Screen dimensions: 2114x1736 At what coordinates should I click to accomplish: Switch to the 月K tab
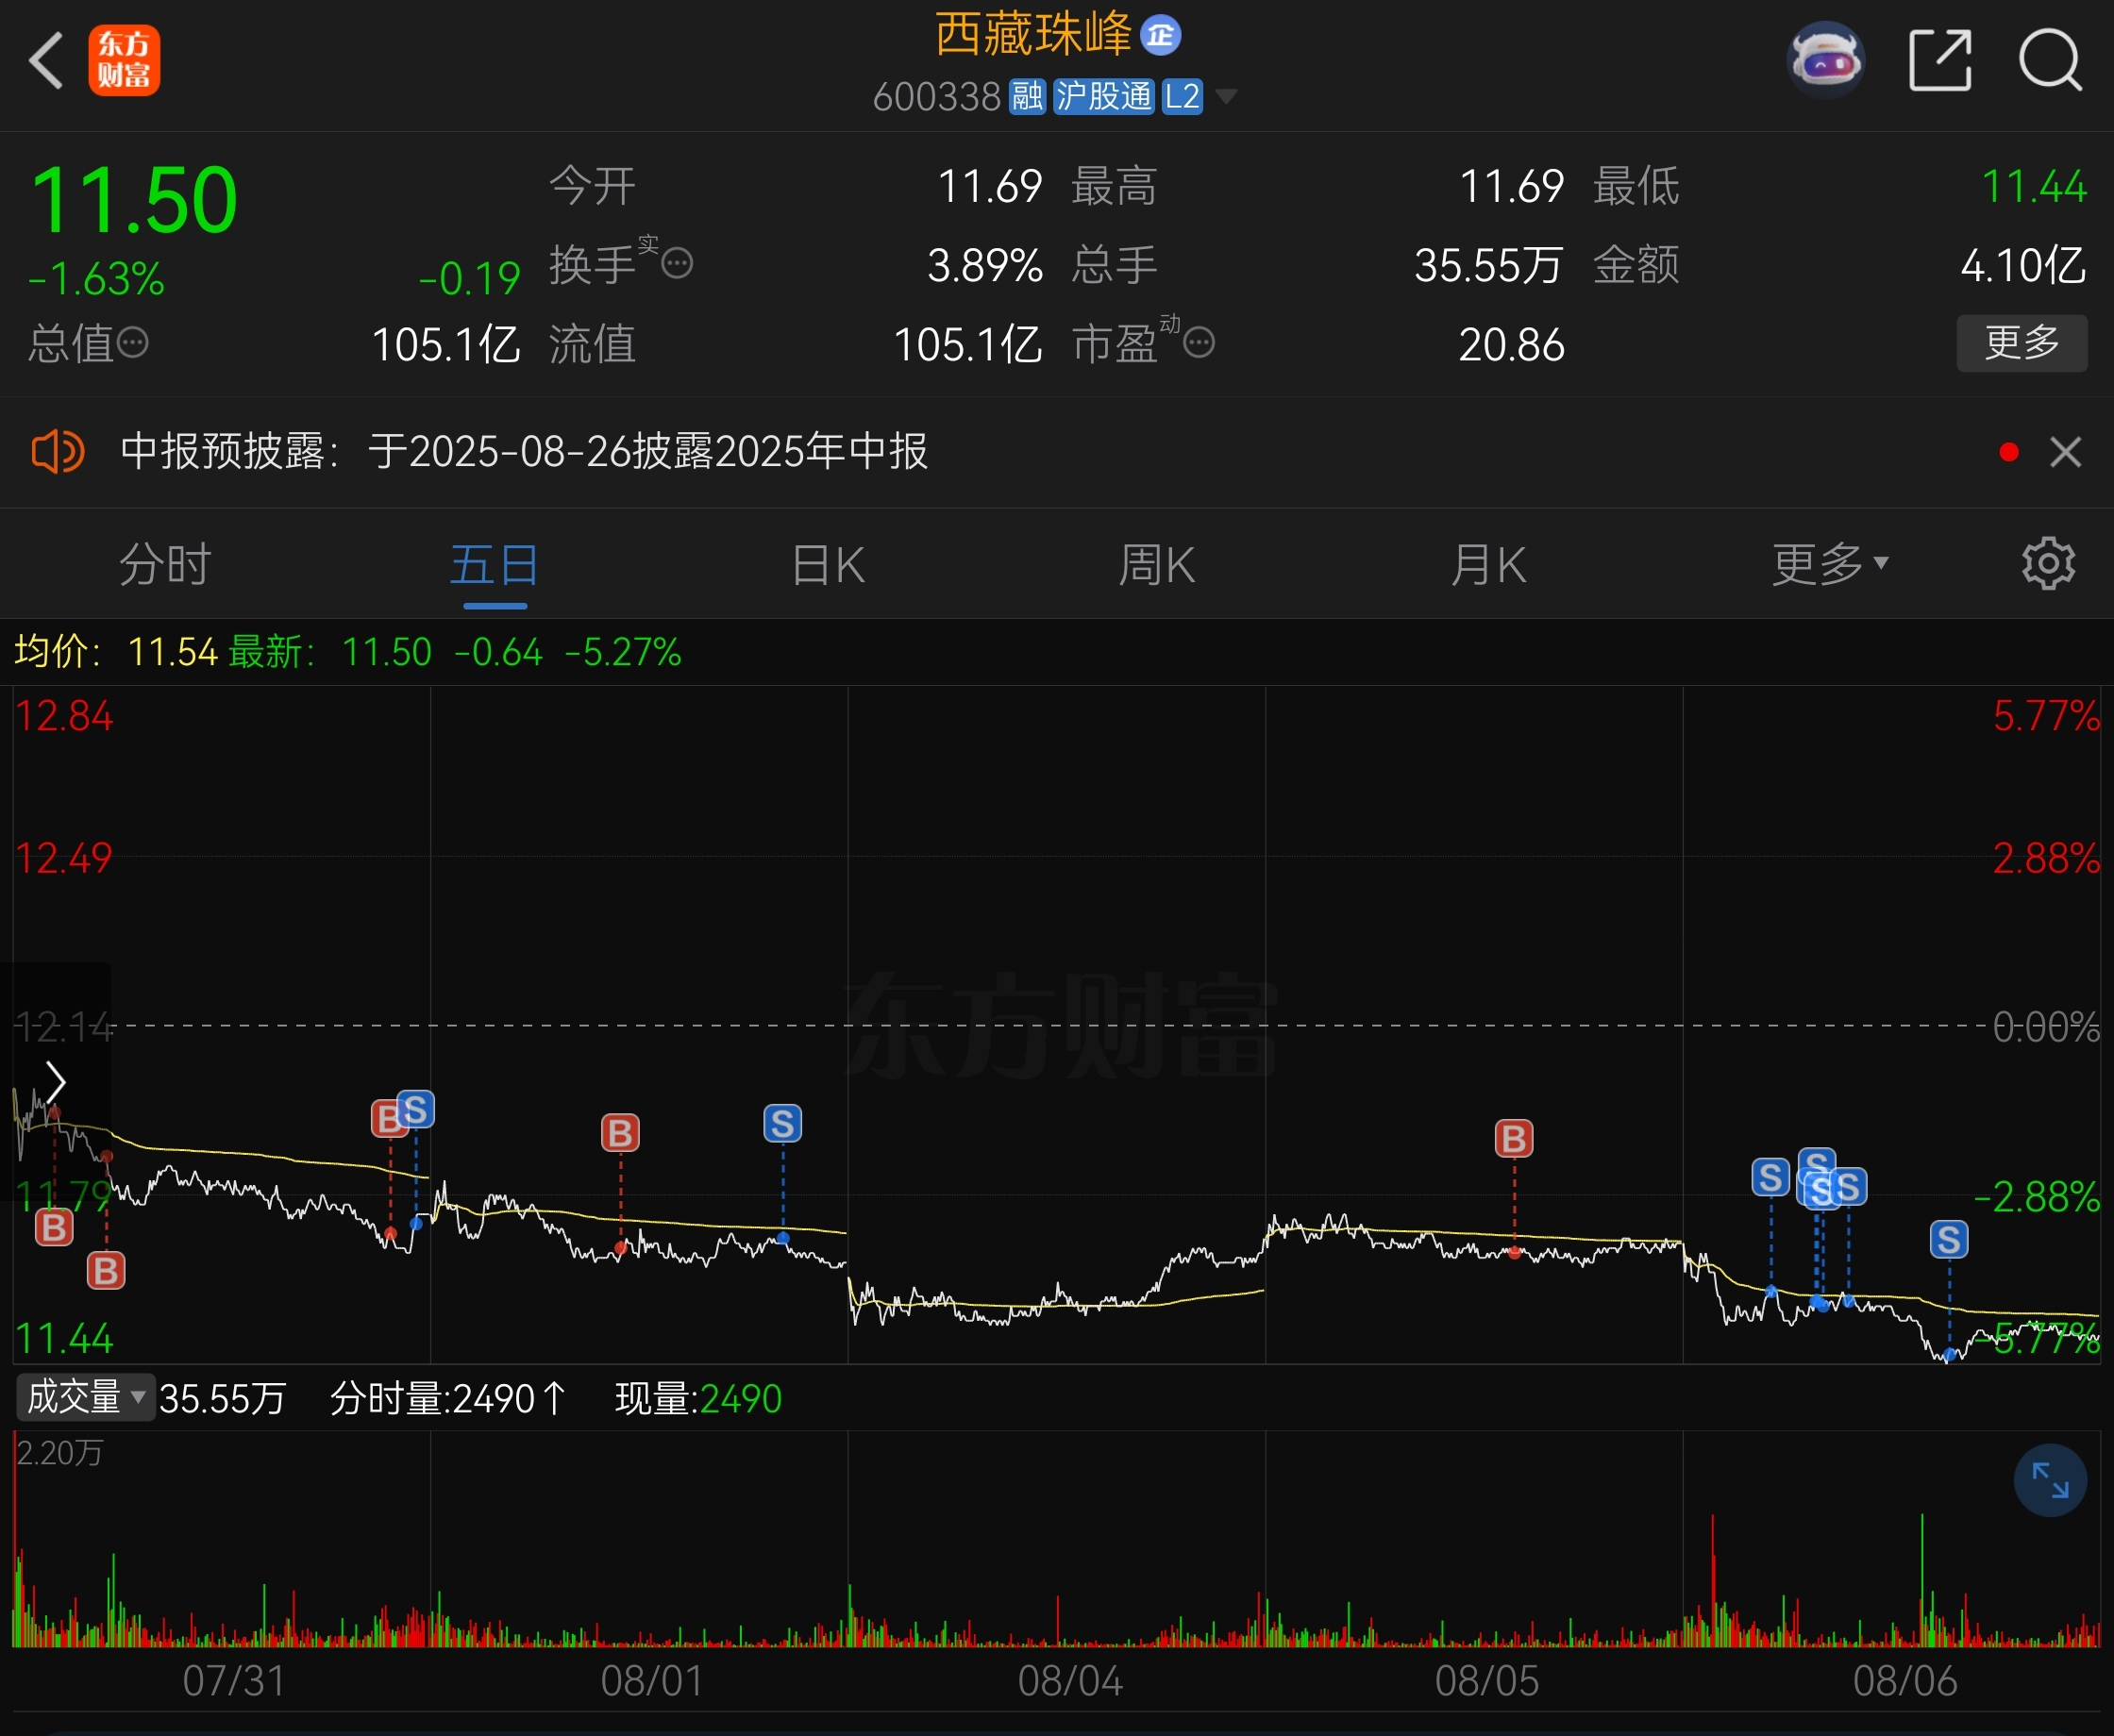click(1488, 565)
